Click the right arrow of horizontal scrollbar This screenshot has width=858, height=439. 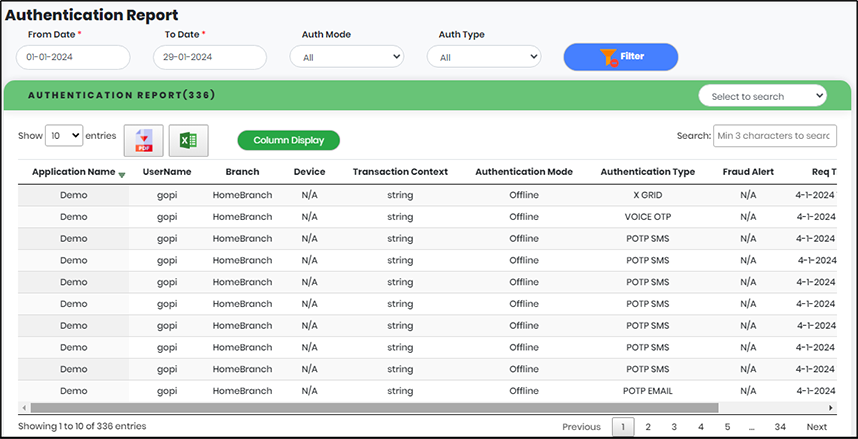click(830, 408)
